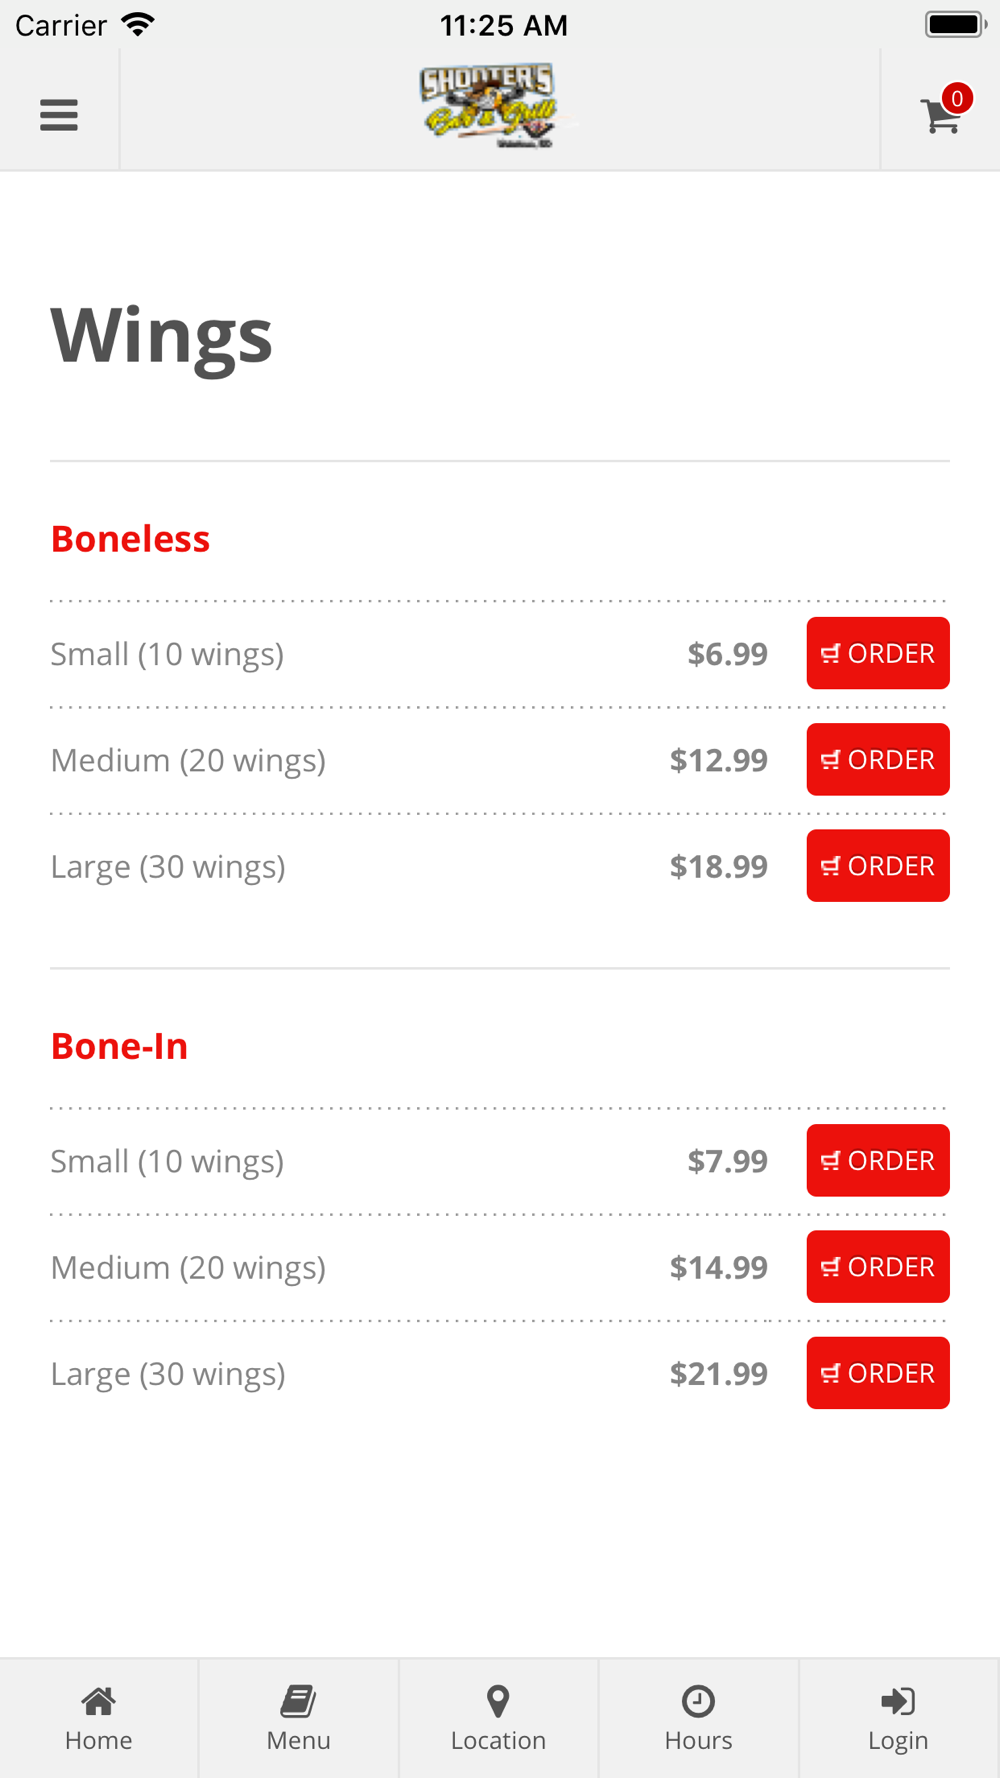Order Large Bone-In 30 wings
This screenshot has height=1778, width=1000.
click(877, 1373)
